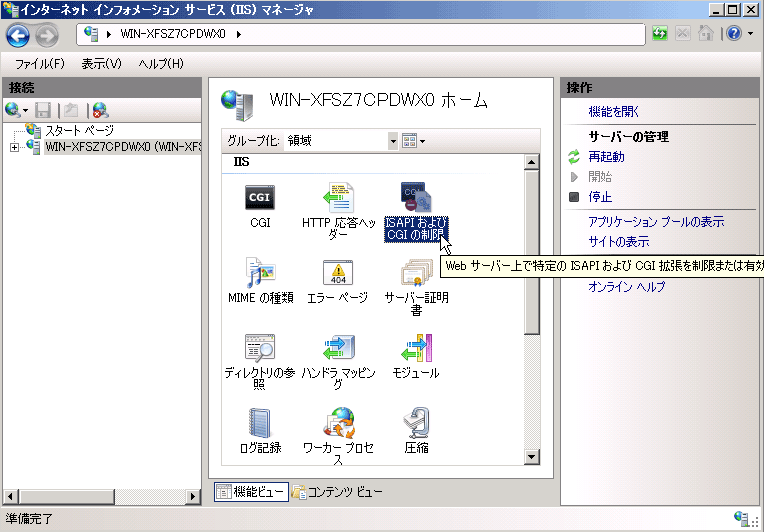Open the view style dropdown button
Image resolution: width=764 pixels, height=532 pixels.
(x=413, y=141)
